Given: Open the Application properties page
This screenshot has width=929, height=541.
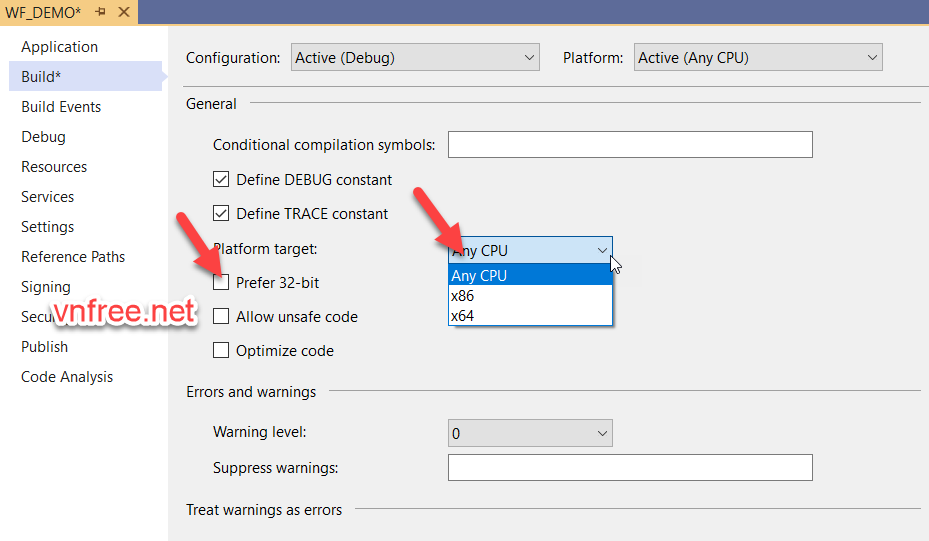Looking at the screenshot, I should tap(59, 47).
